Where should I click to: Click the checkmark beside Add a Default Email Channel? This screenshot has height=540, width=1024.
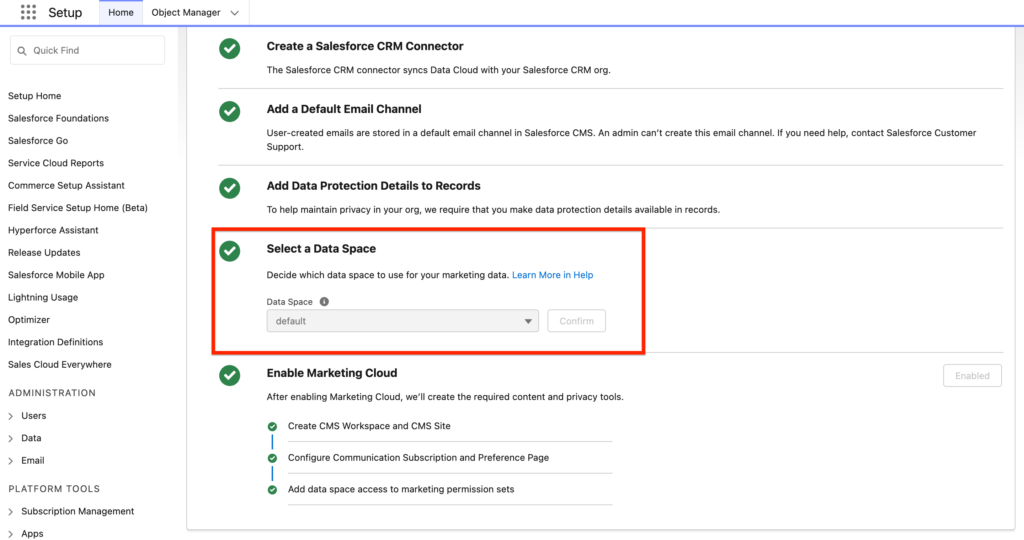click(230, 111)
